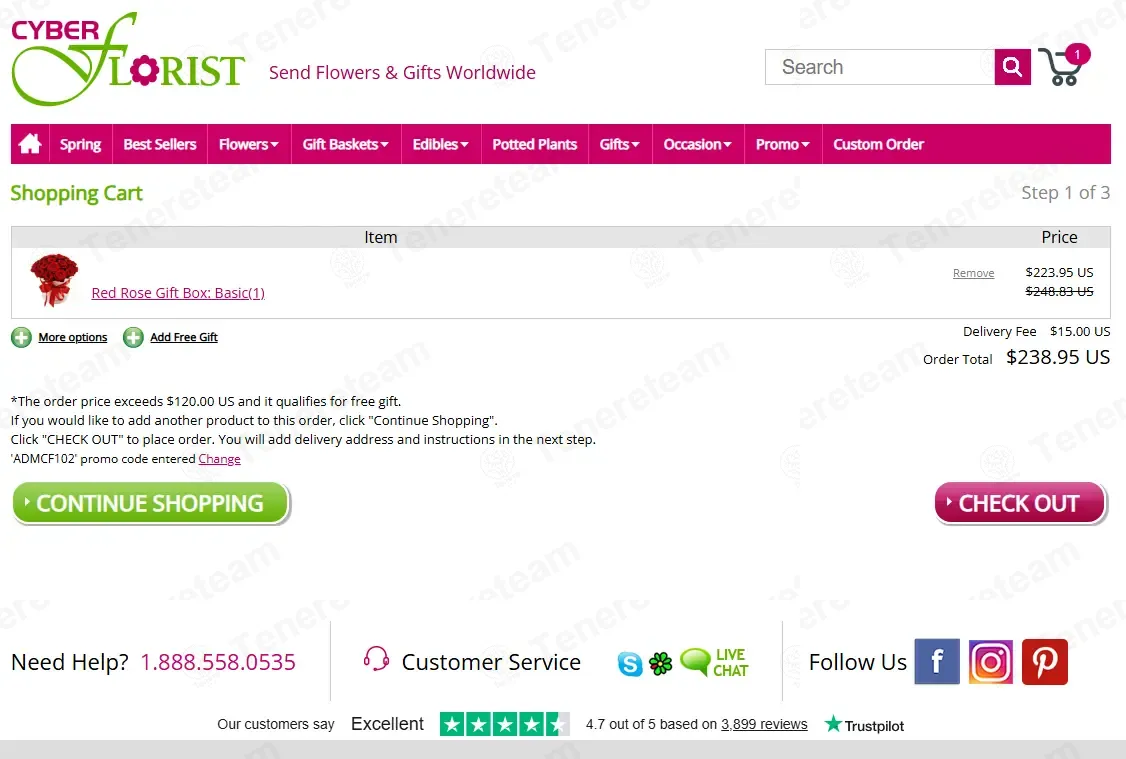1126x759 pixels.
Task: Open the 3,899 reviews link
Action: click(x=764, y=725)
